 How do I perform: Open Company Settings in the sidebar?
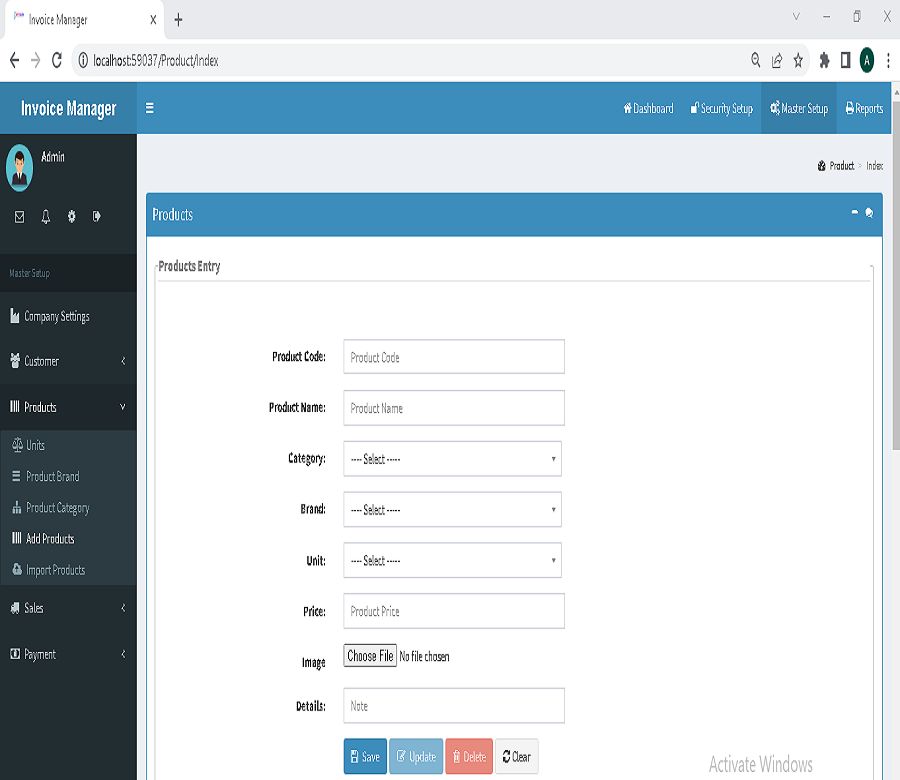(68, 316)
